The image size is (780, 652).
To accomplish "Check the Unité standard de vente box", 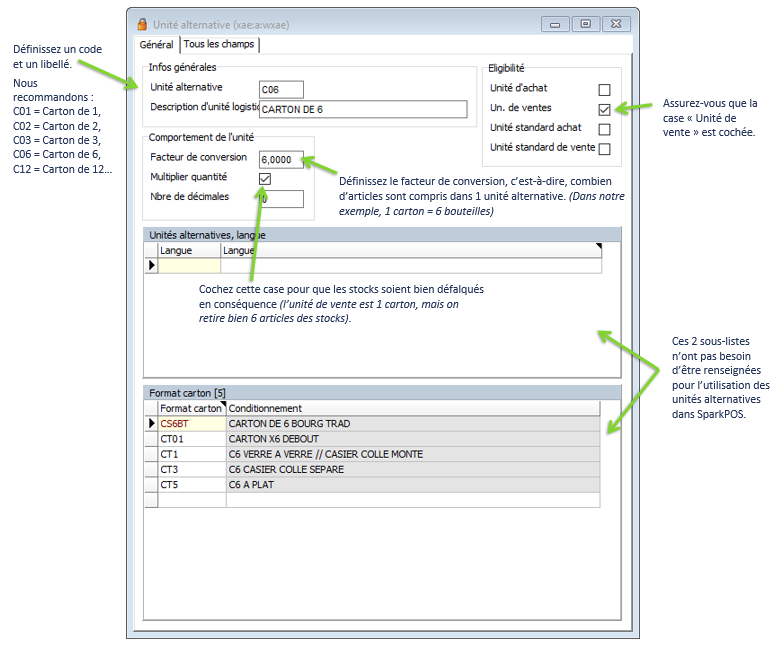I will tap(604, 149).
